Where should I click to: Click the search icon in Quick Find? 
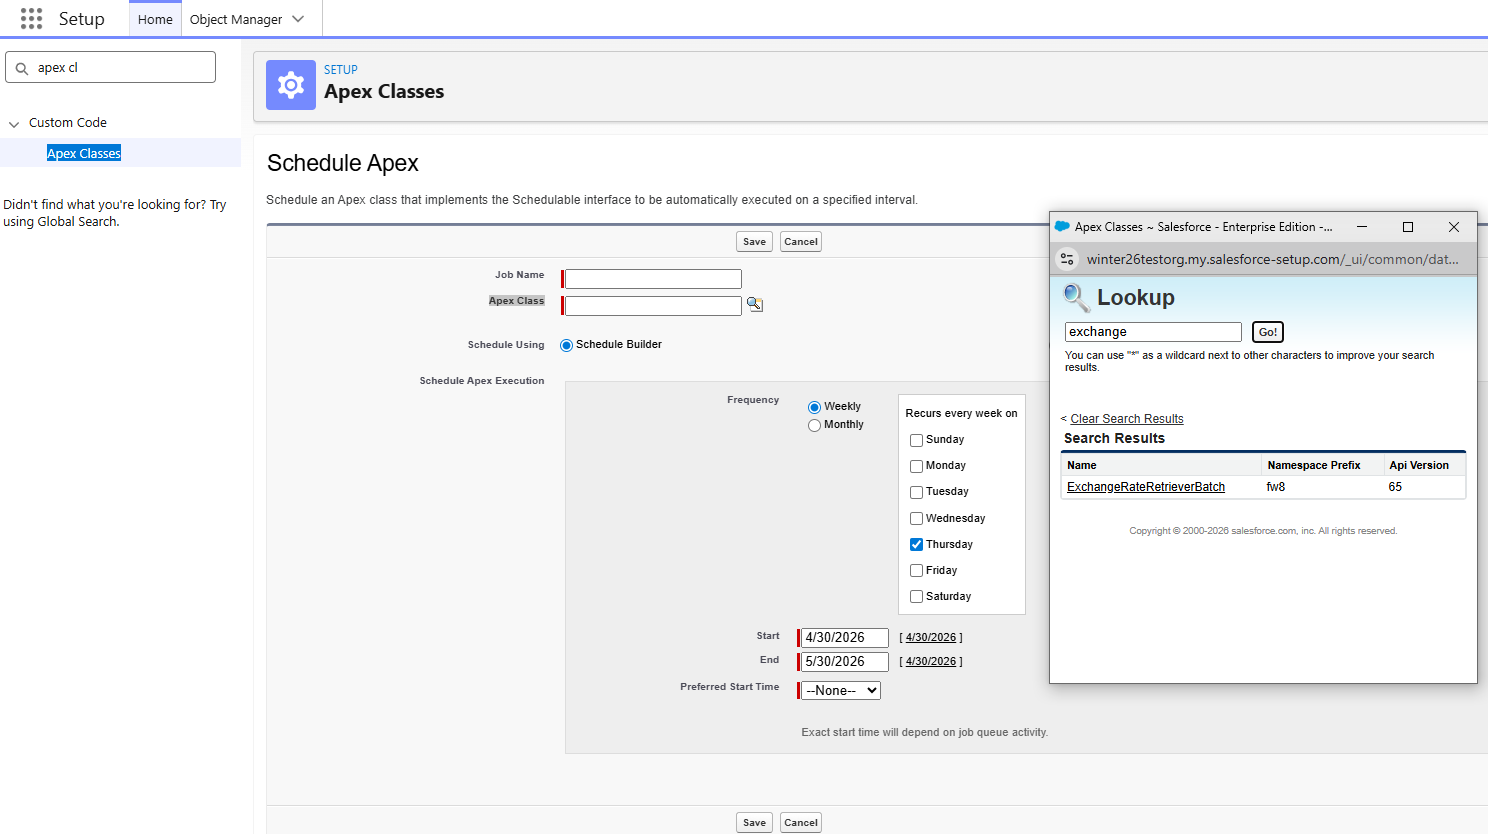tap(22, 68)
